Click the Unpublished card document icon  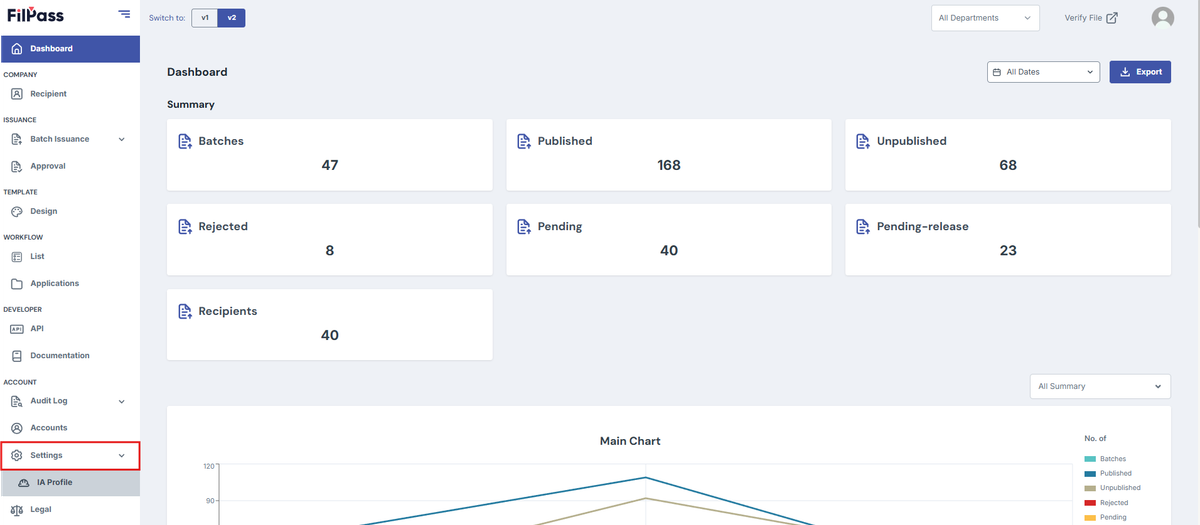(863, 141)
